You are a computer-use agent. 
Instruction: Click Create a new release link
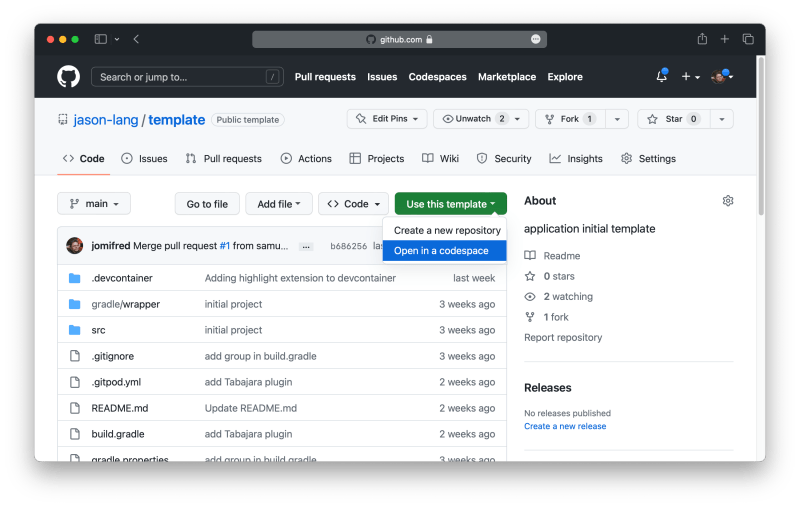(x=565, y=426)
